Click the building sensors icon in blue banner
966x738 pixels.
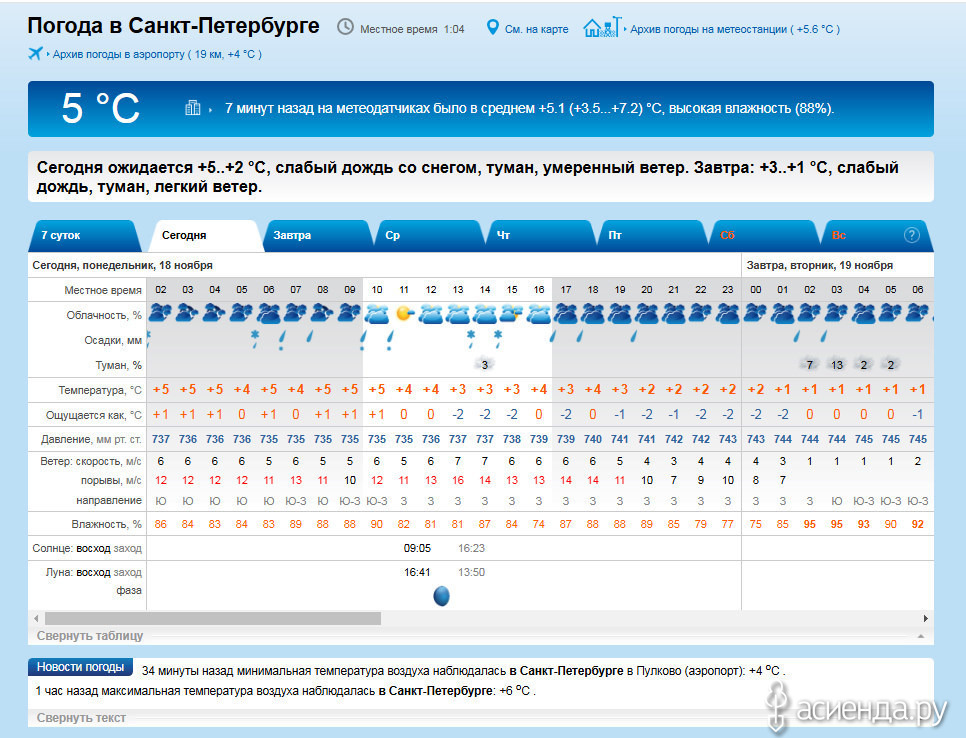193,108
